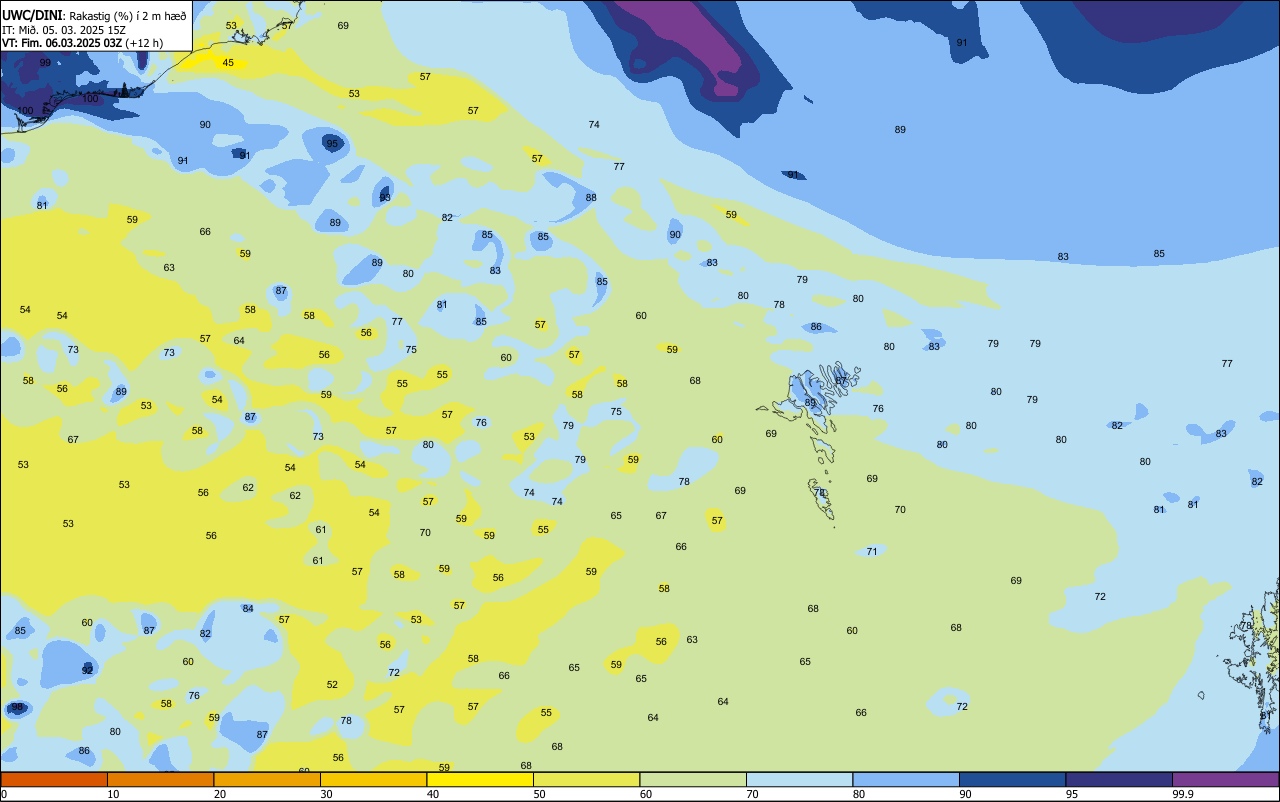The image size is (1280, 802).
Task: Click the title text 'UWC/DINI: Rakastig (%) í 2 m hæð'
Action: click(94, 15)
